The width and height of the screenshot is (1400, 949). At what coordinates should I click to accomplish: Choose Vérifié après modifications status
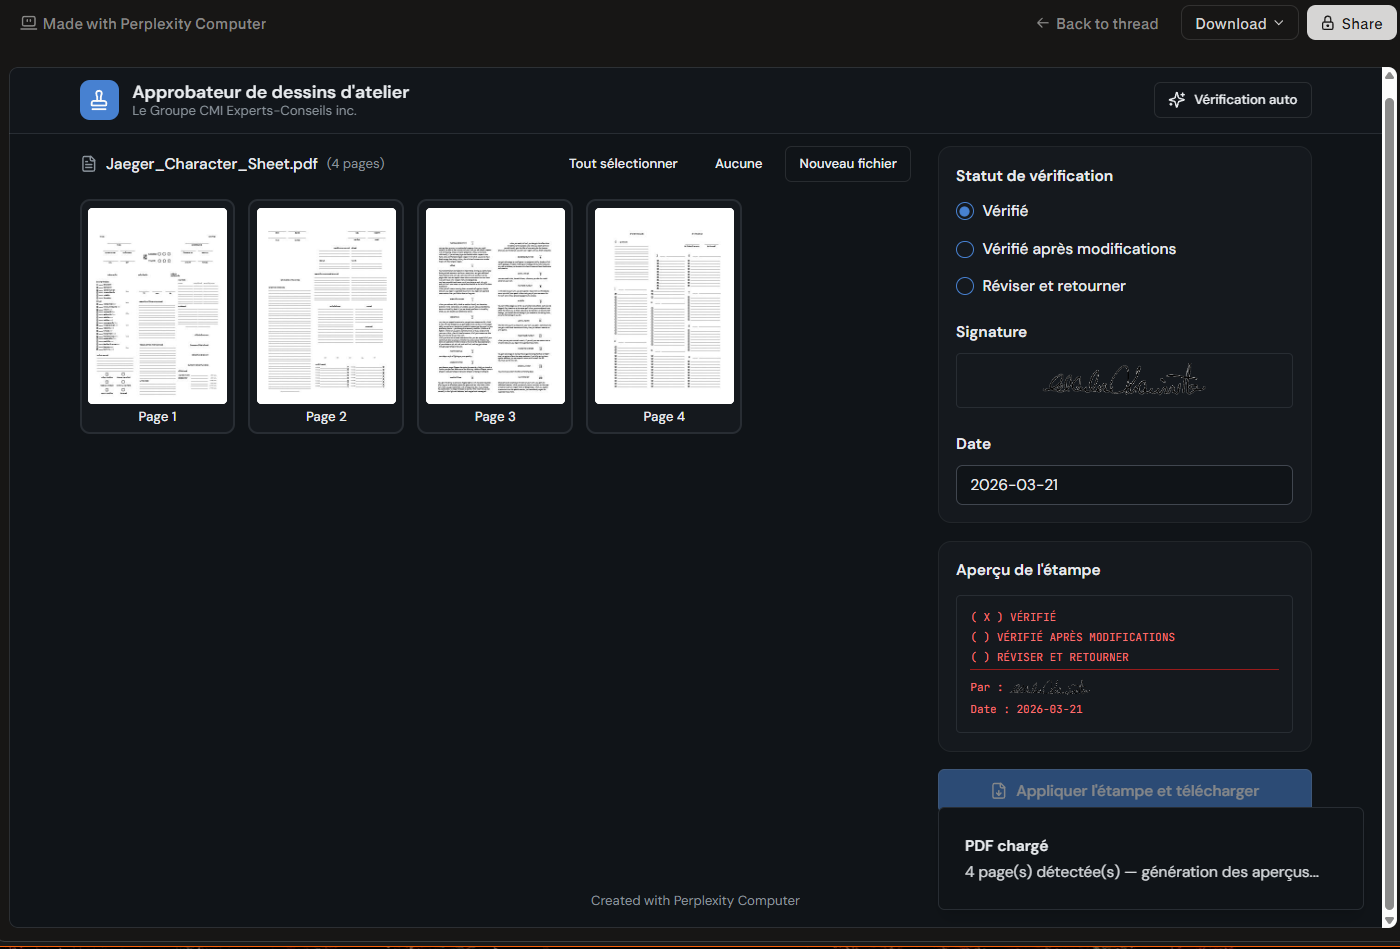pos(965,249)
